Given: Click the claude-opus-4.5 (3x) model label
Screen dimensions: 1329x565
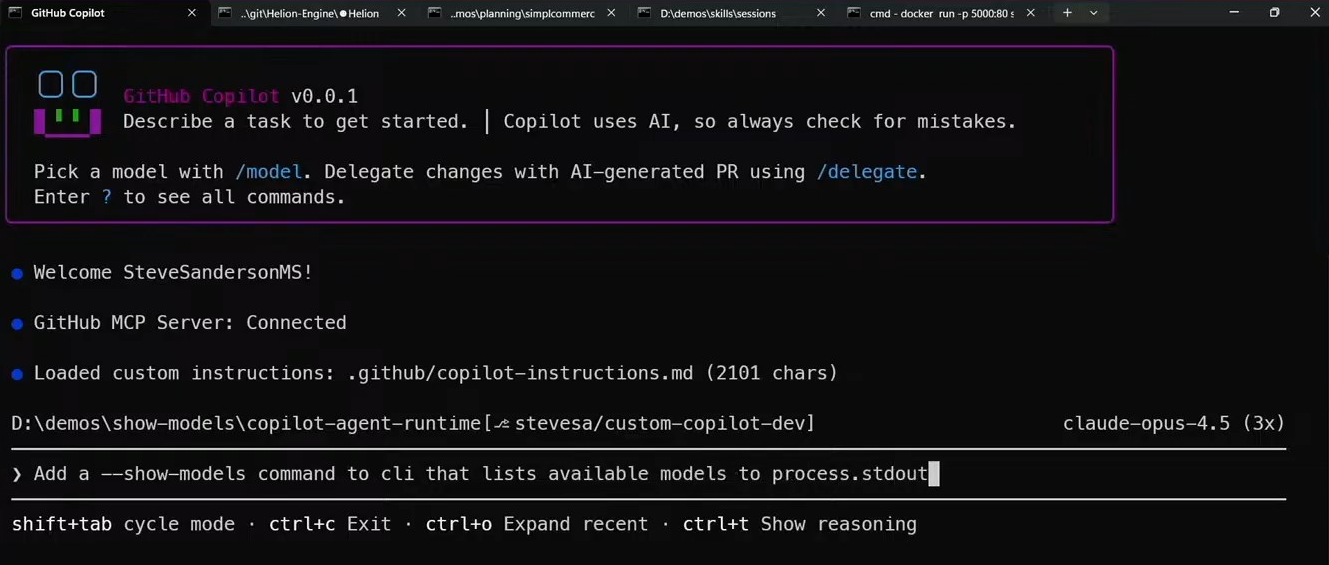Looking at the screenshot, I should coord(1174,424).
